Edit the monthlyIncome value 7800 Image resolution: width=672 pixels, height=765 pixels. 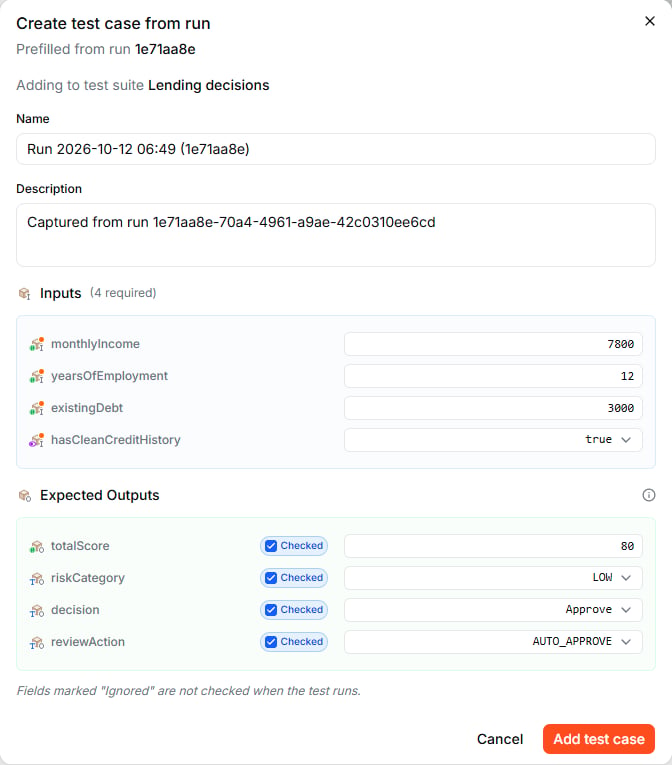pos(493,344)
